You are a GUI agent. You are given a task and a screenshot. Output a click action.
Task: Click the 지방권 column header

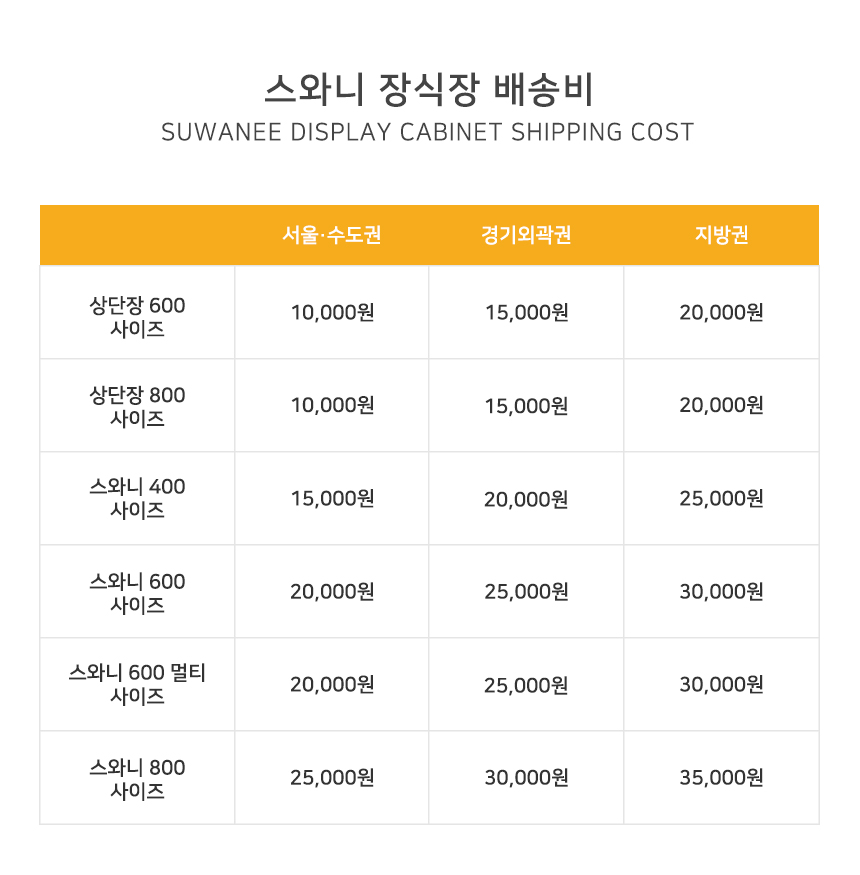coord(721,235)
